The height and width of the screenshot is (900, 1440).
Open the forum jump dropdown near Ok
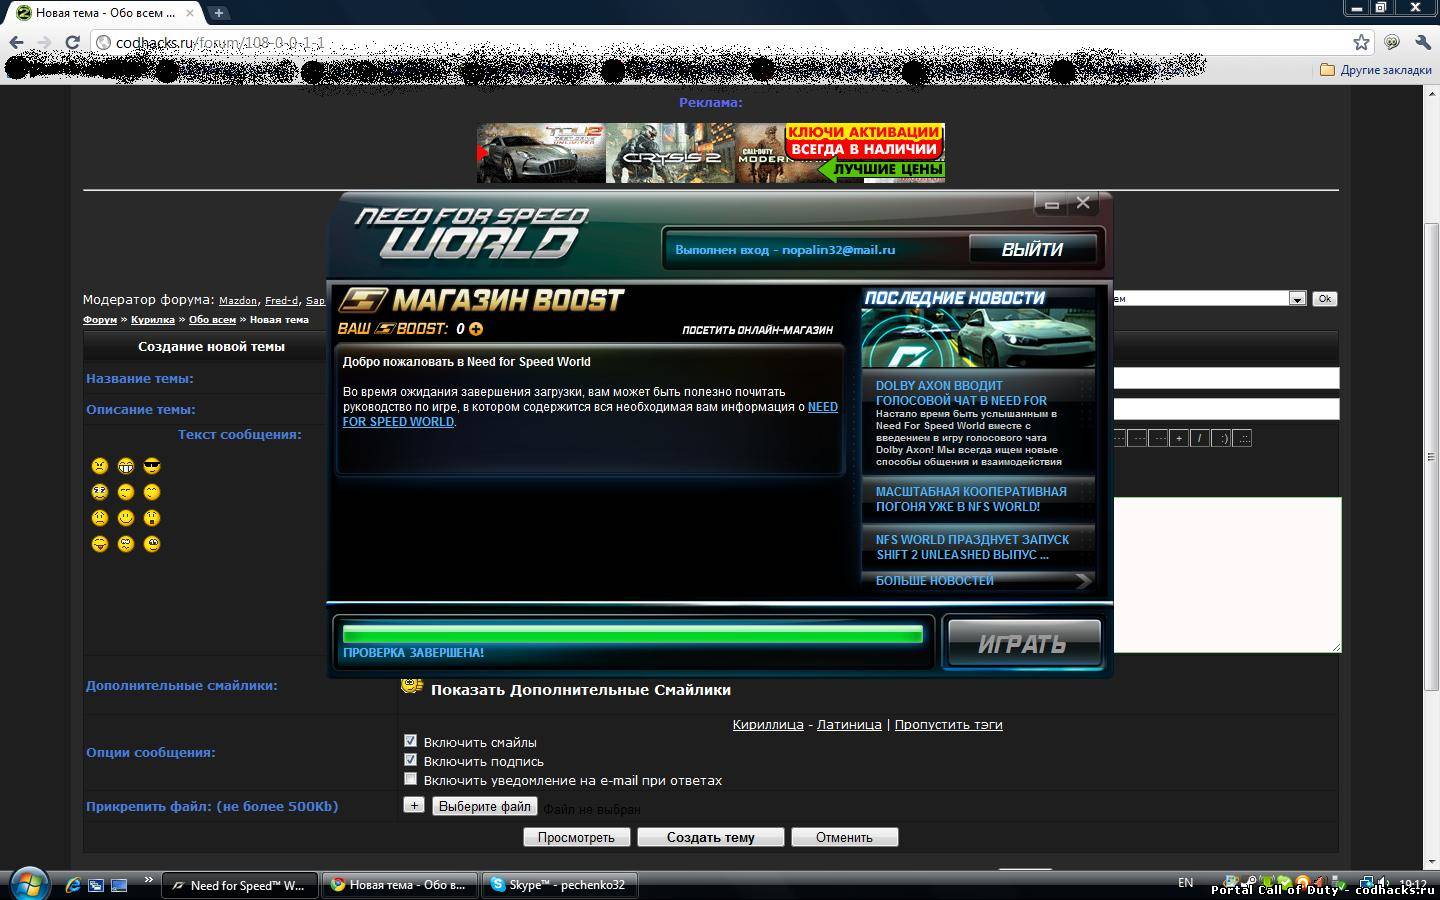(1297, 299)
